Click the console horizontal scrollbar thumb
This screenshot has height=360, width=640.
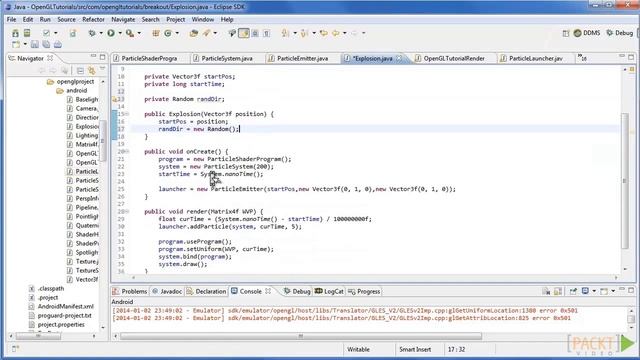click(301, 336)
